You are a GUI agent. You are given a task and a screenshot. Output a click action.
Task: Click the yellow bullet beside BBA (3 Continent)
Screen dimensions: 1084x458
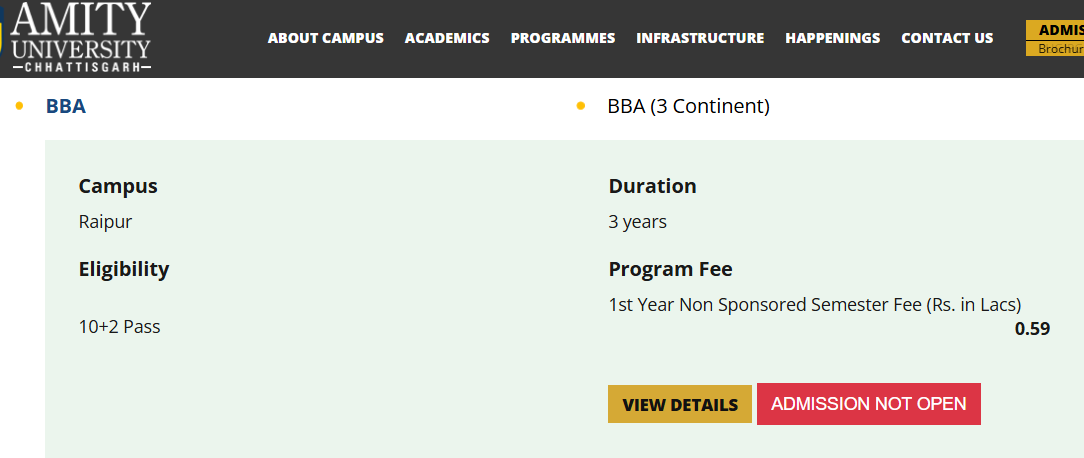(581, 106)
